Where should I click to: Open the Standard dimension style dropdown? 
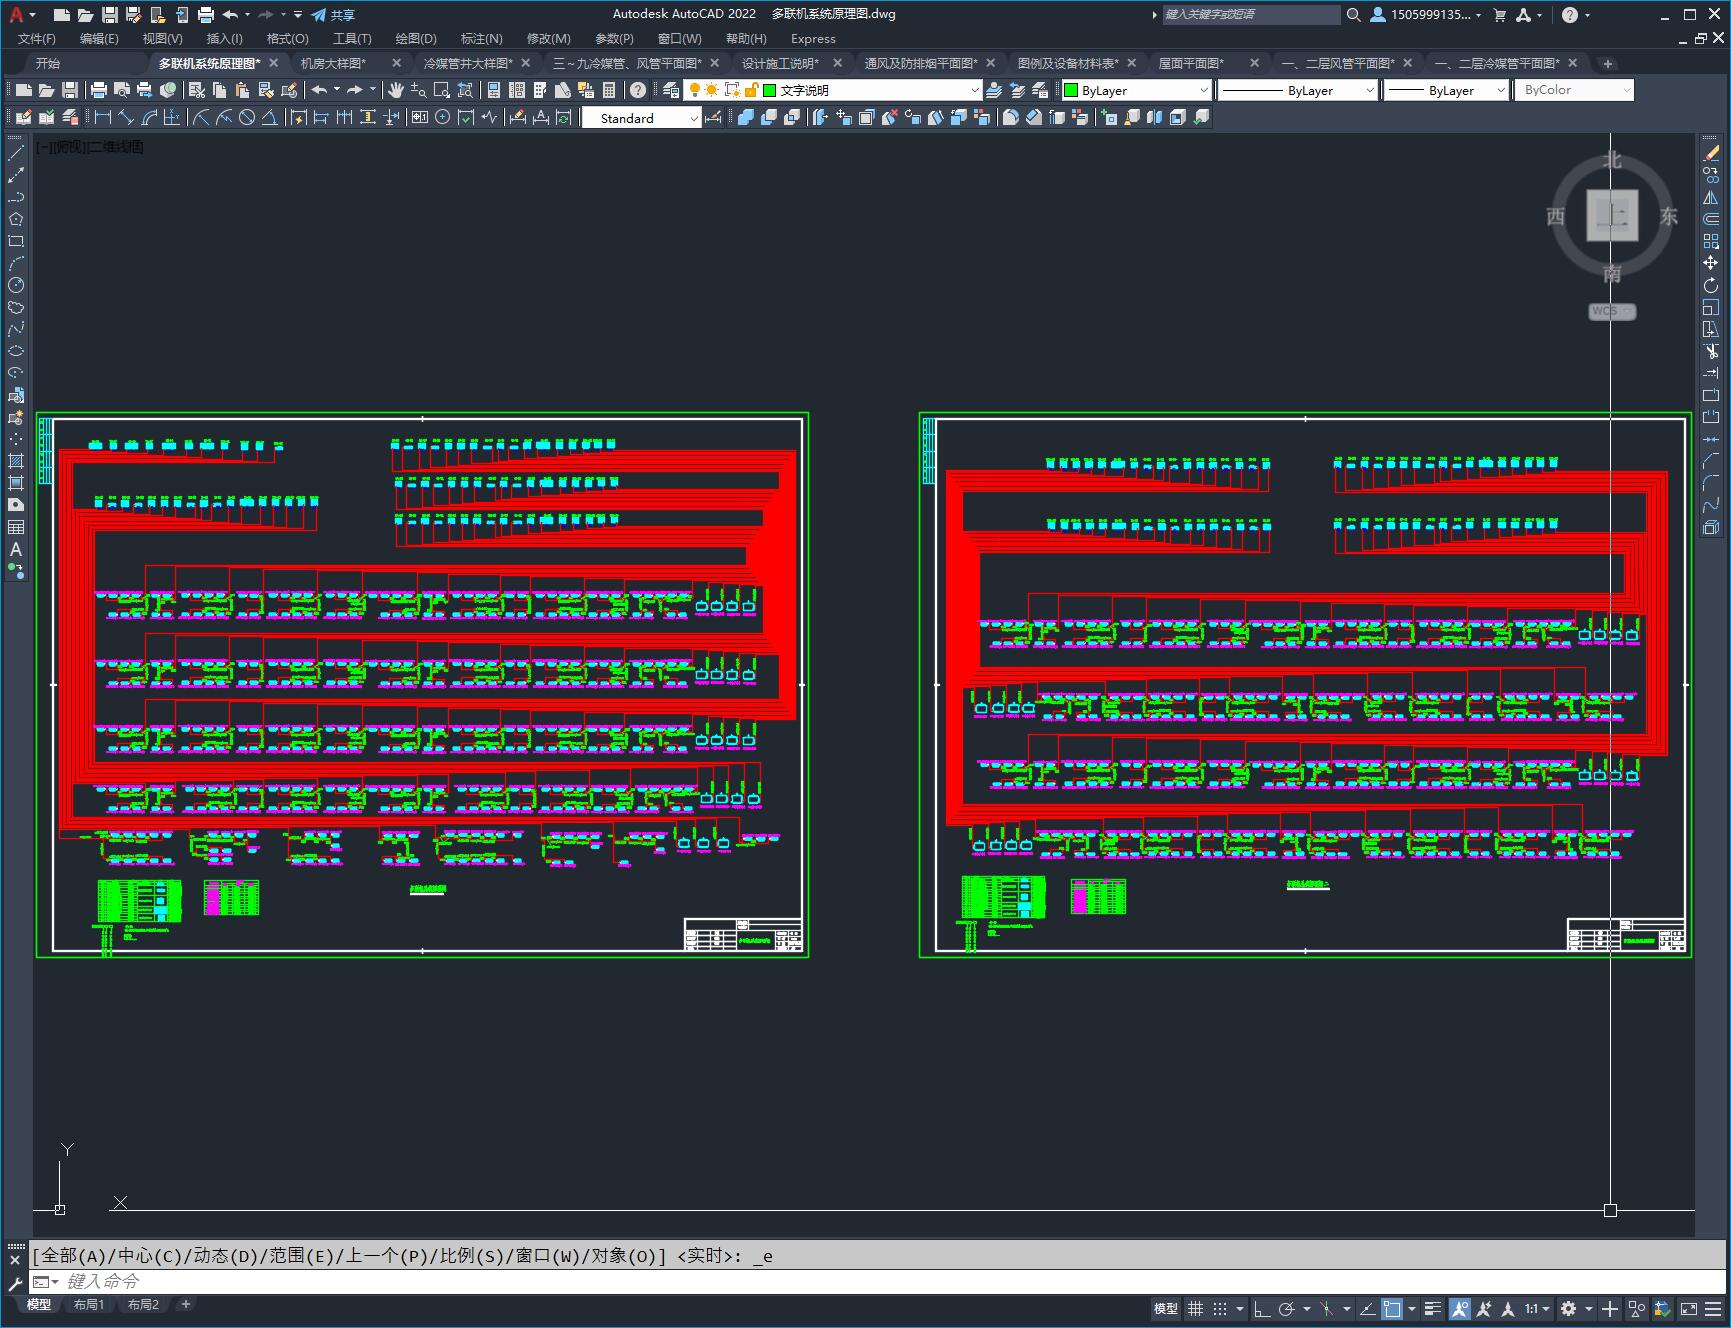click(641, 118)
